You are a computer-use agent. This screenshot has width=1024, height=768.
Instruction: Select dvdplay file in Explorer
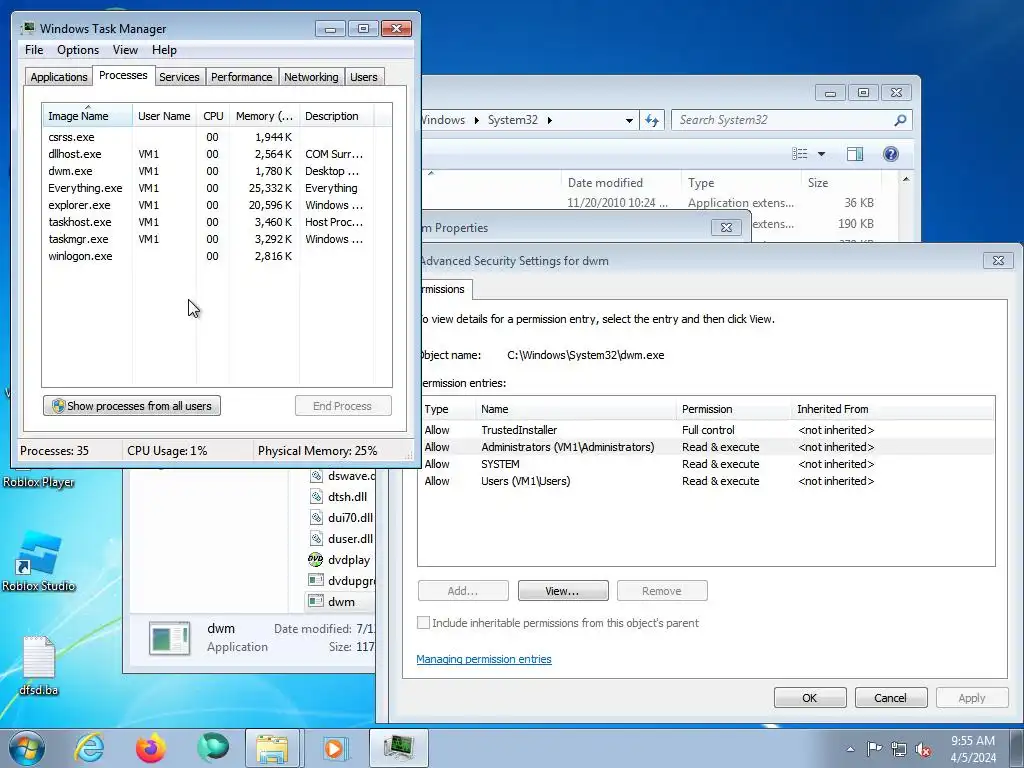[x=340, y=560]
